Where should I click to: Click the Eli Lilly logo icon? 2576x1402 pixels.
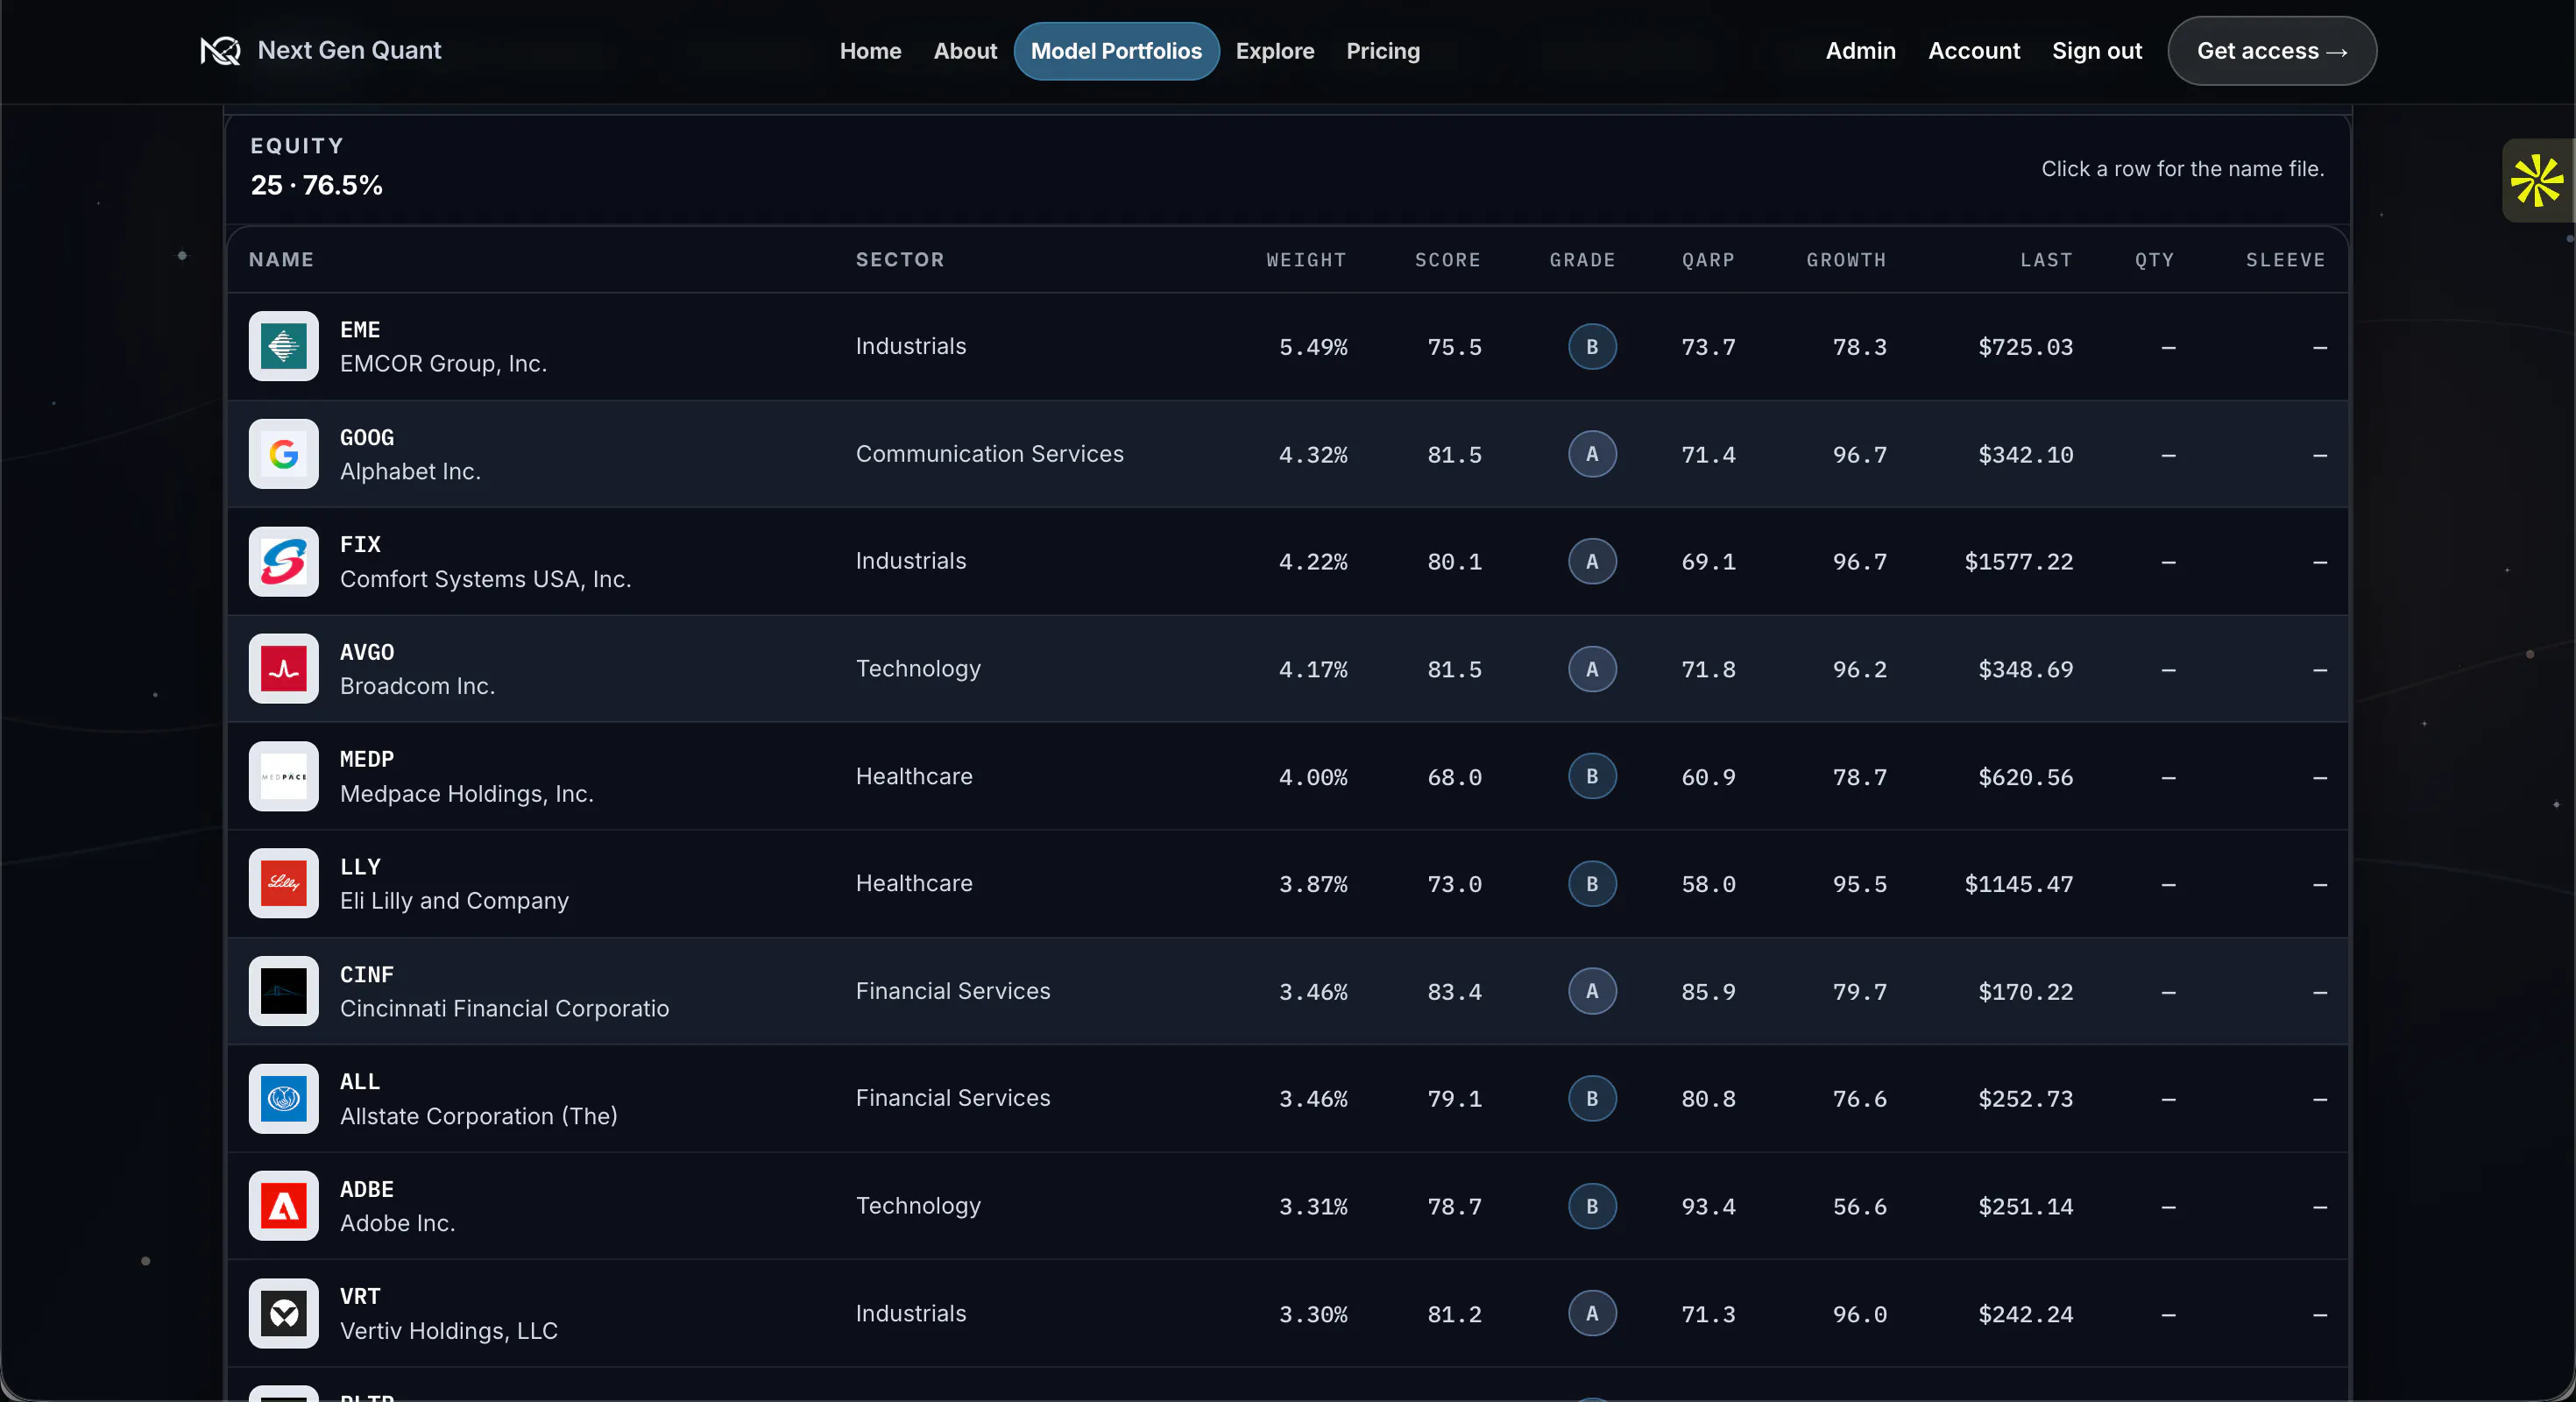coord(284,884)
